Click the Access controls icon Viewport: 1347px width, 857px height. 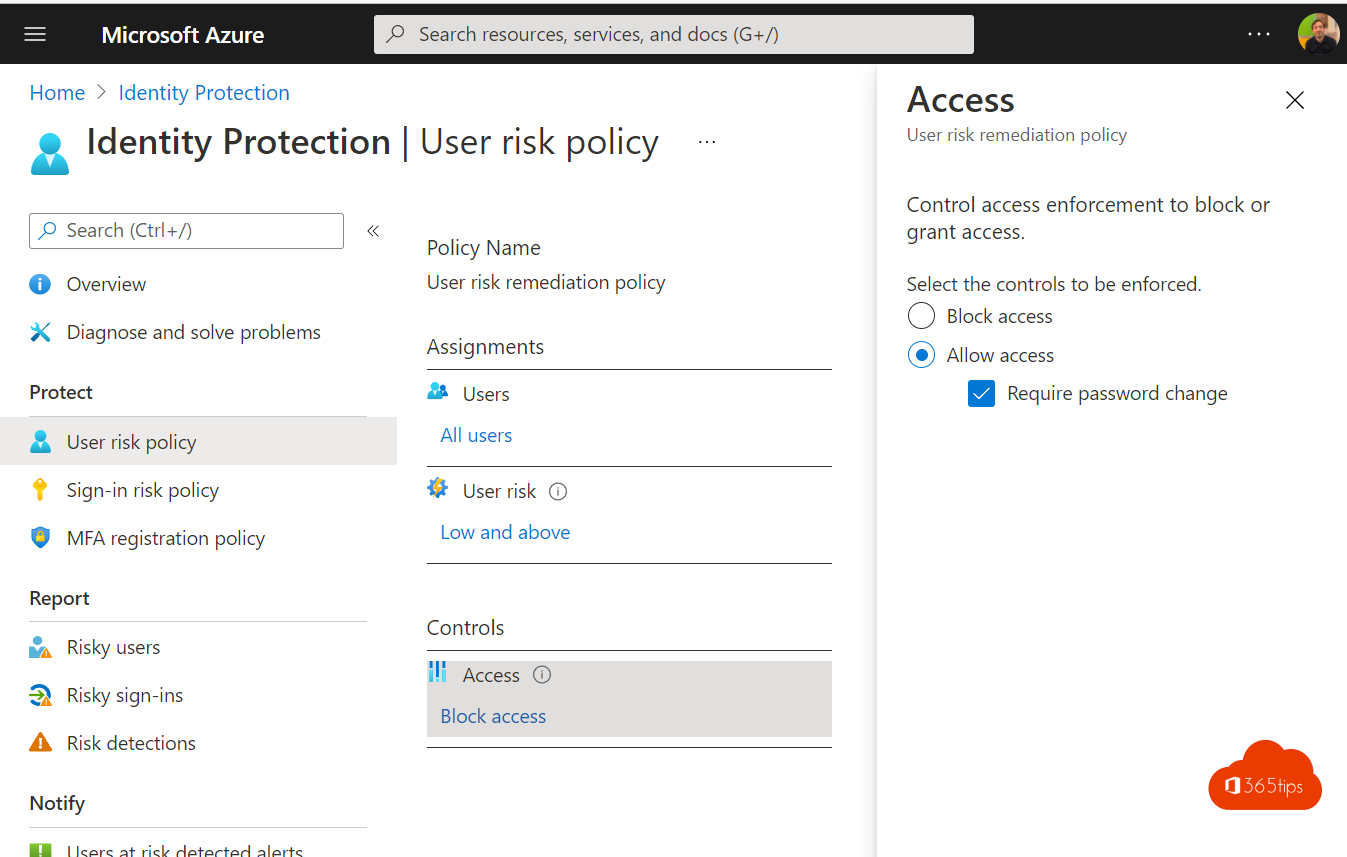pos(437,672)
